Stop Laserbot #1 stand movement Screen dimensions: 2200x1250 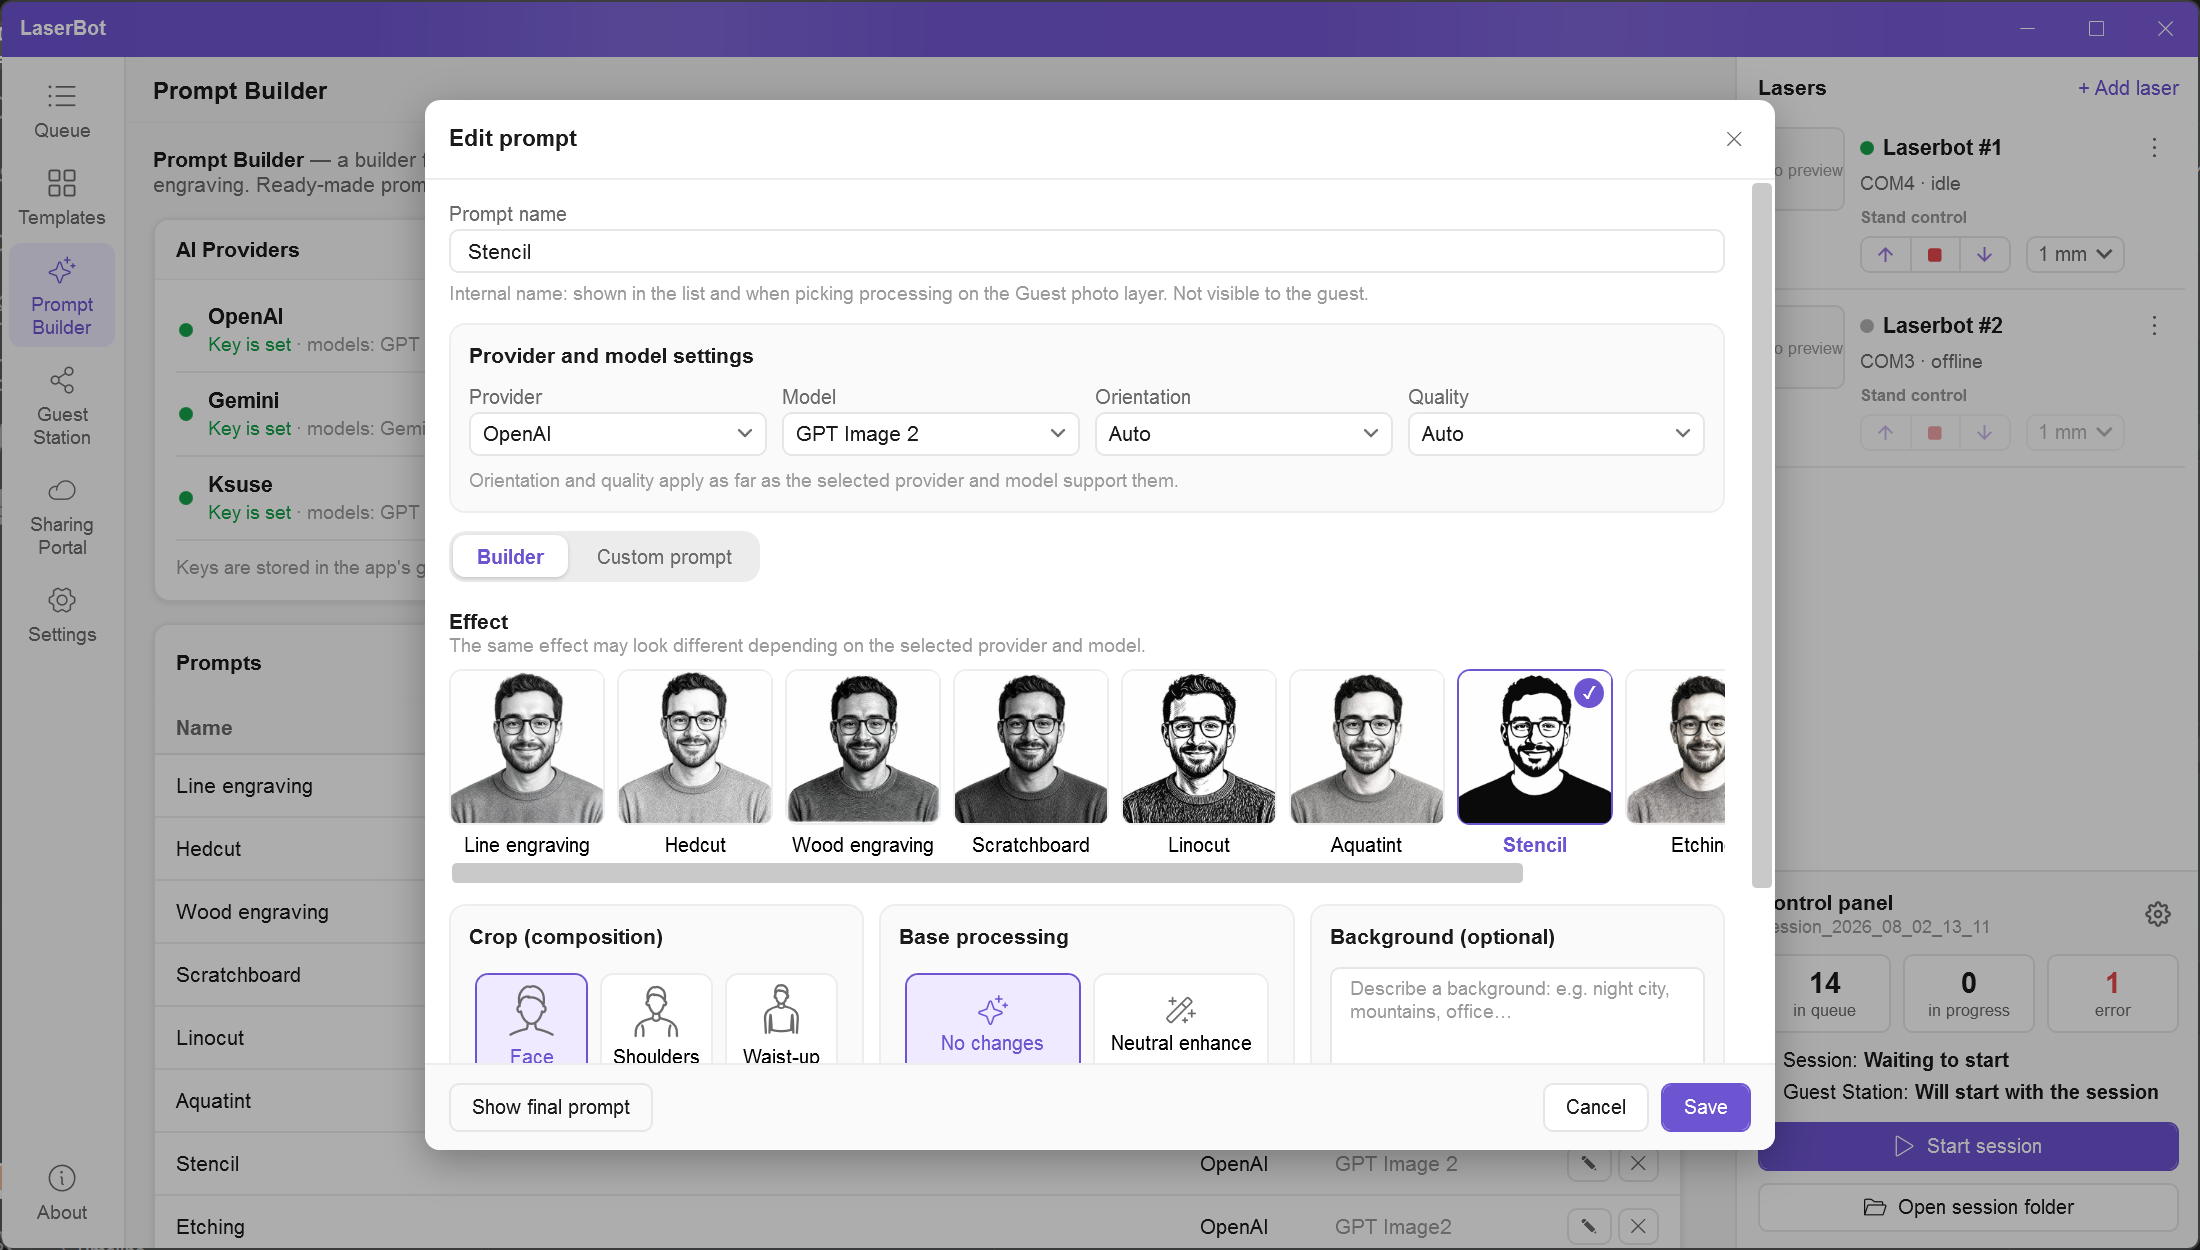coord(1934,254)
